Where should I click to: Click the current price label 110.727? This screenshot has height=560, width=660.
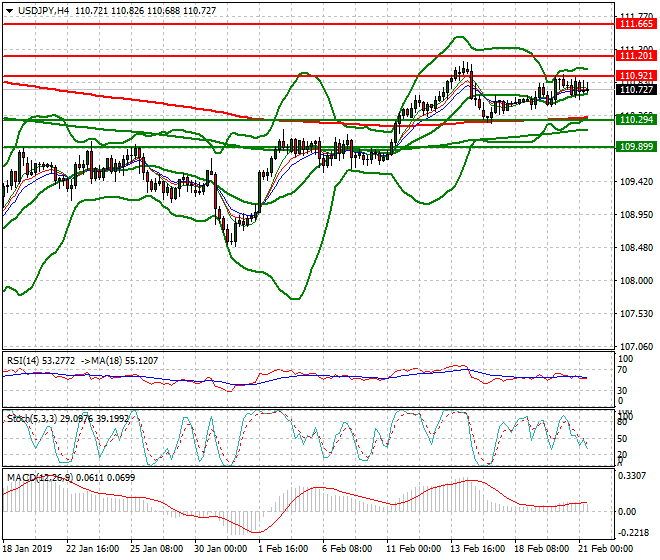tap(636, 90)
